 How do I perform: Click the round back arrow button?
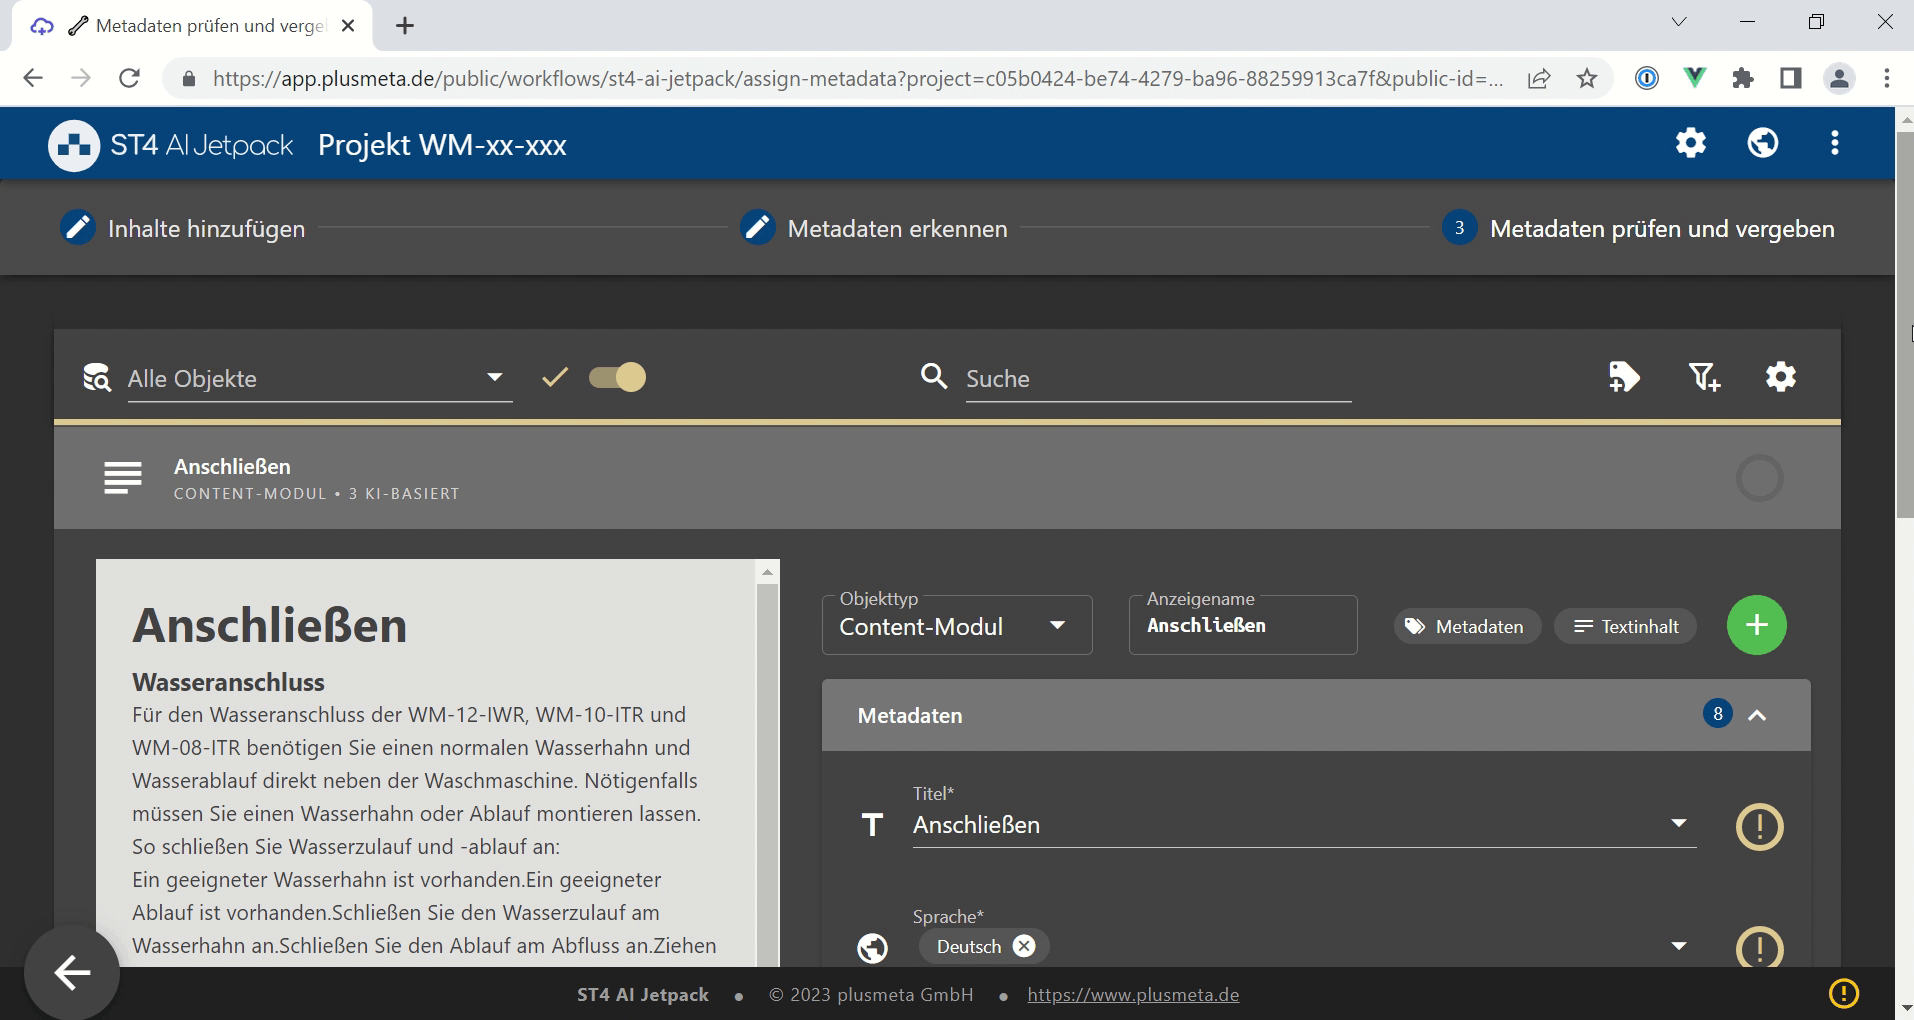(x=72, y=972)
